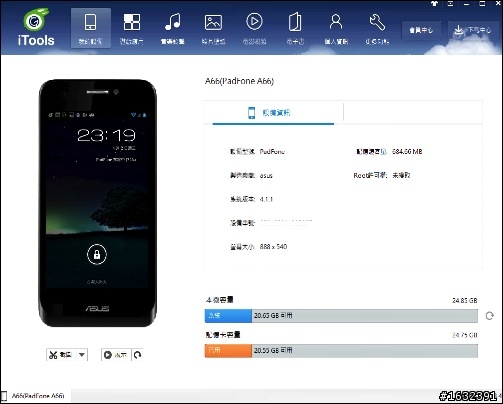
Task: Open the My Device phone icon tab
Action: (x=90, y=29)
